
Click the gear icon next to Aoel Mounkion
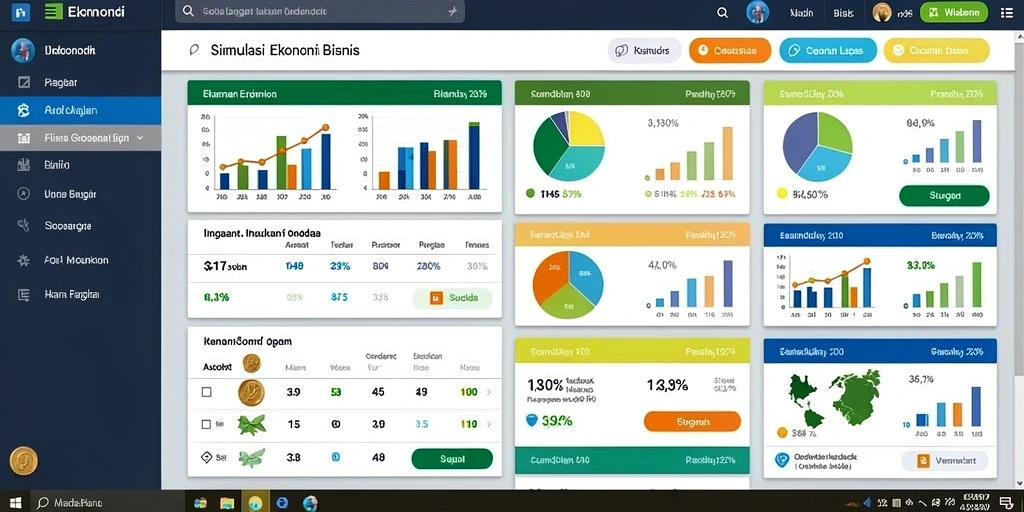(24, 261)
